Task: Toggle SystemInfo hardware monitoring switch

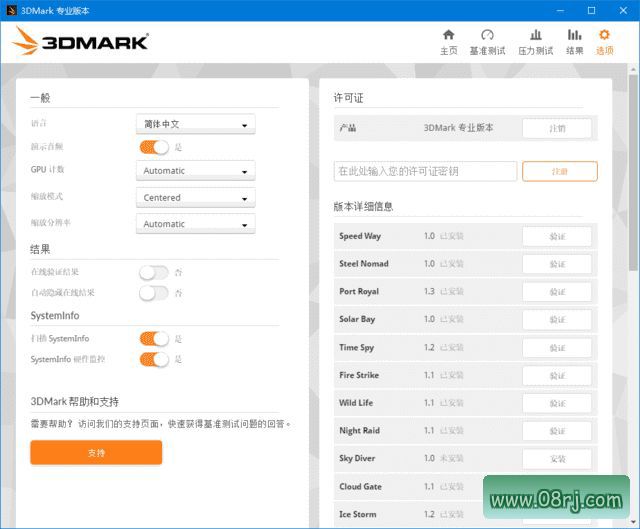Action: 154,359
